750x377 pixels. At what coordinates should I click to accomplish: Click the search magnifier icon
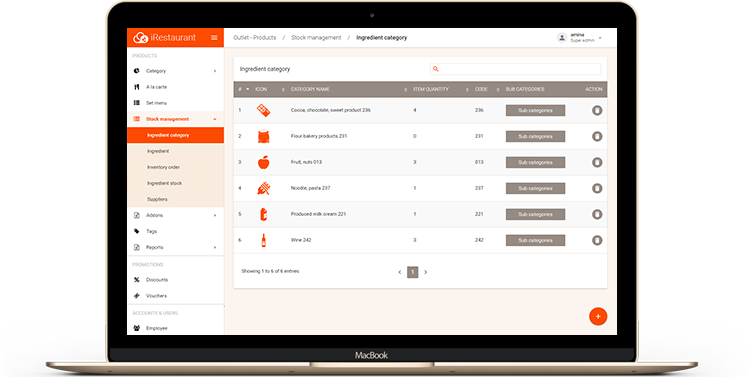point(435,69)
